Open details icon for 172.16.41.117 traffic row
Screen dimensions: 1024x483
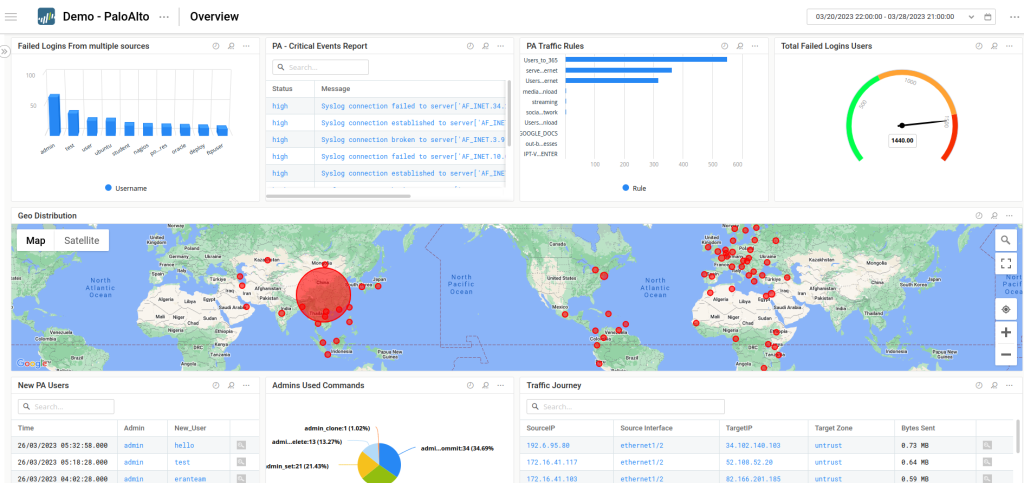(x=987, y=462)
